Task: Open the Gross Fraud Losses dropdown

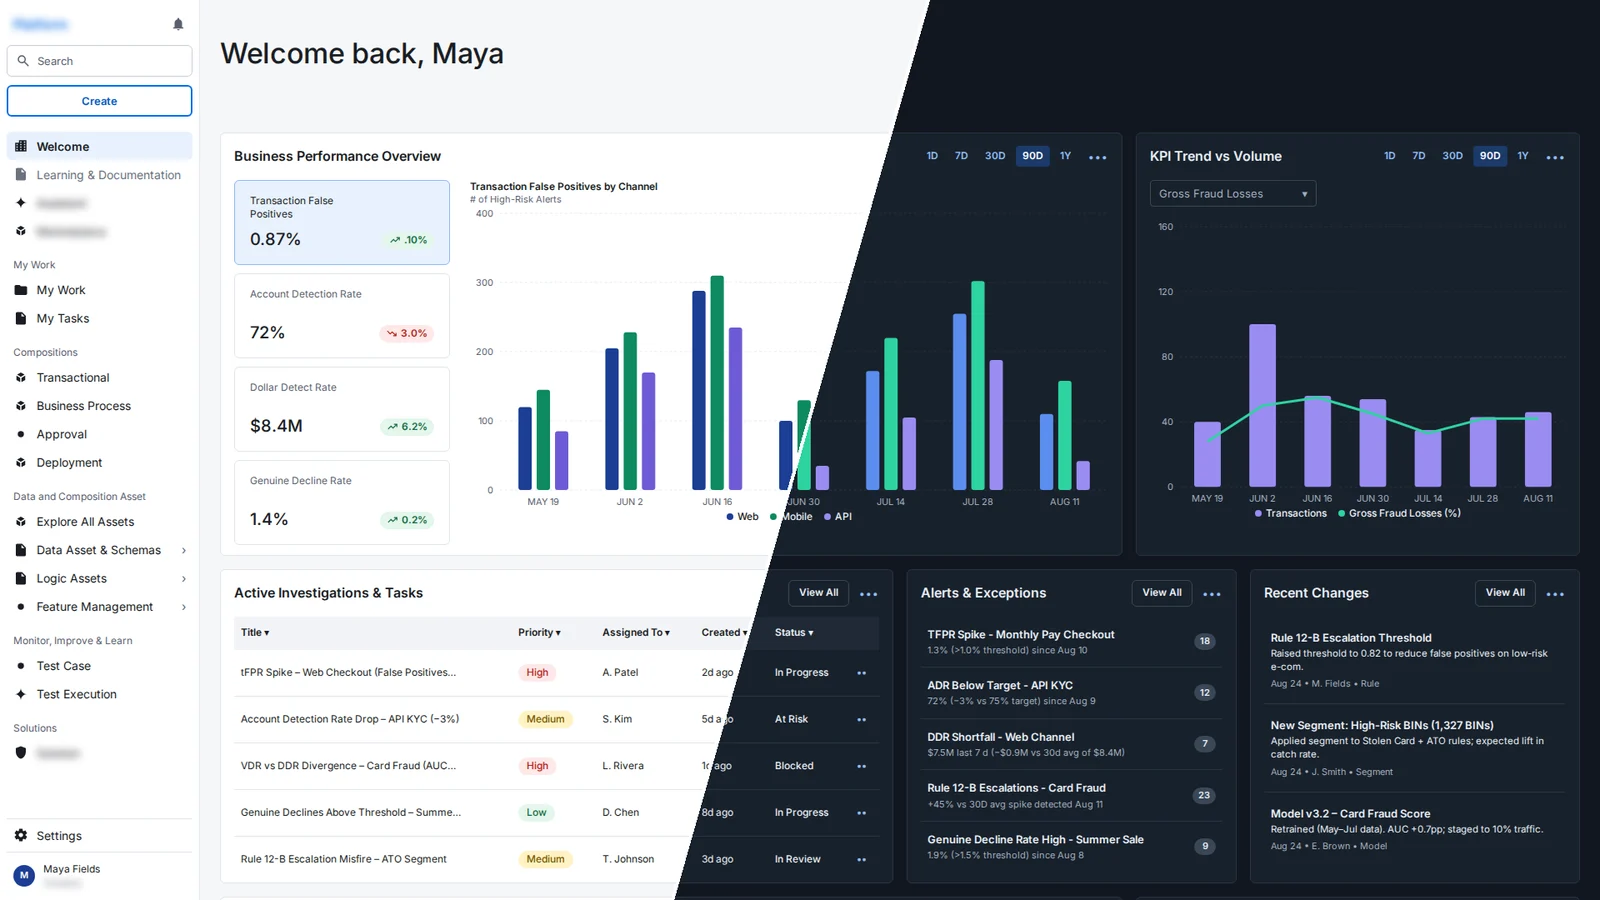Action: [1233, 194]
